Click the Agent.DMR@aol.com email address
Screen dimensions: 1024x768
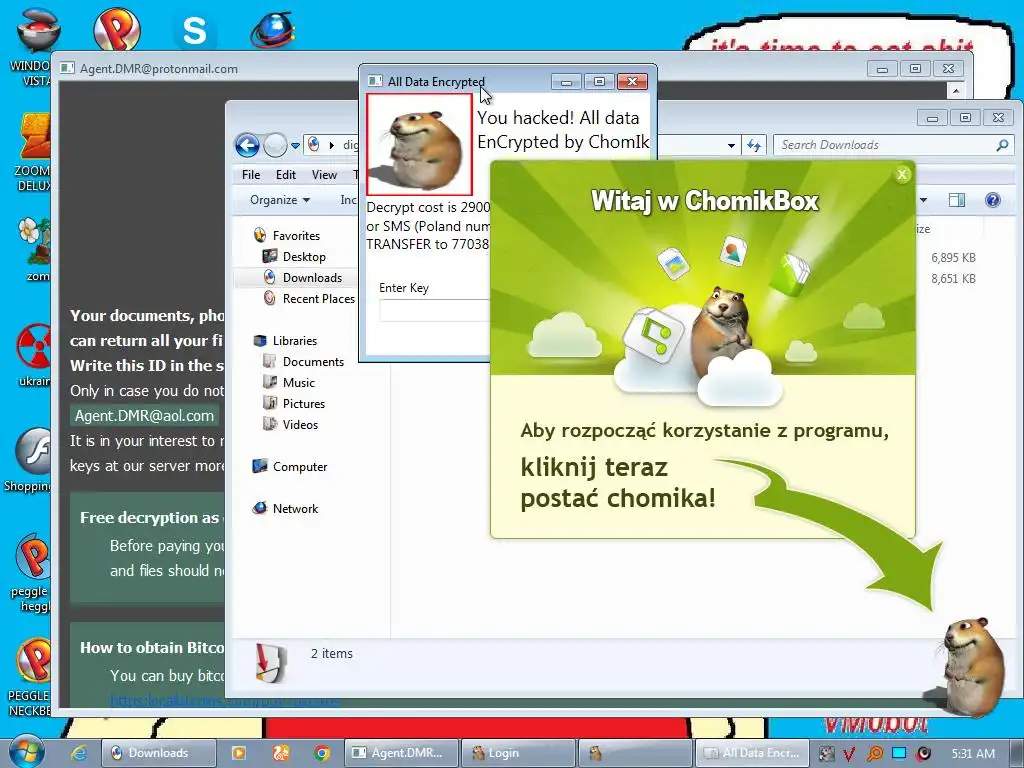pyautogui.click(x=144, y=415)
